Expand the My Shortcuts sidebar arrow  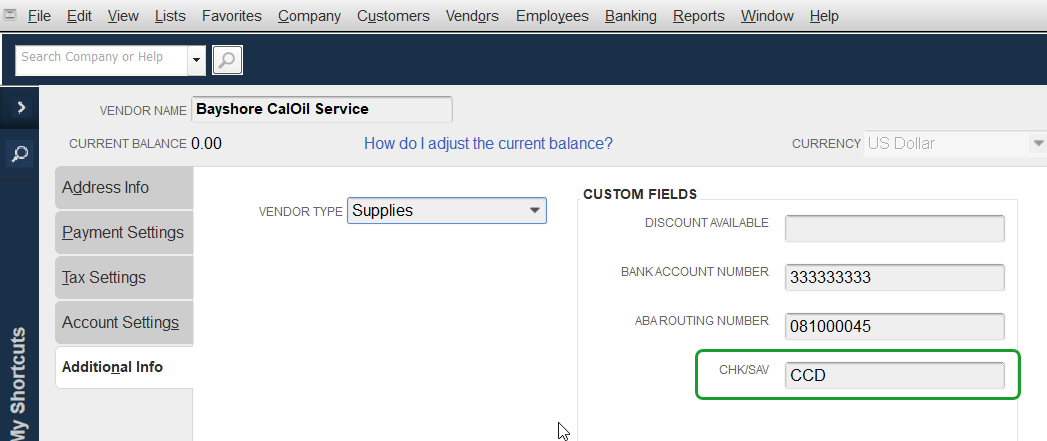(x=20, y=107)
